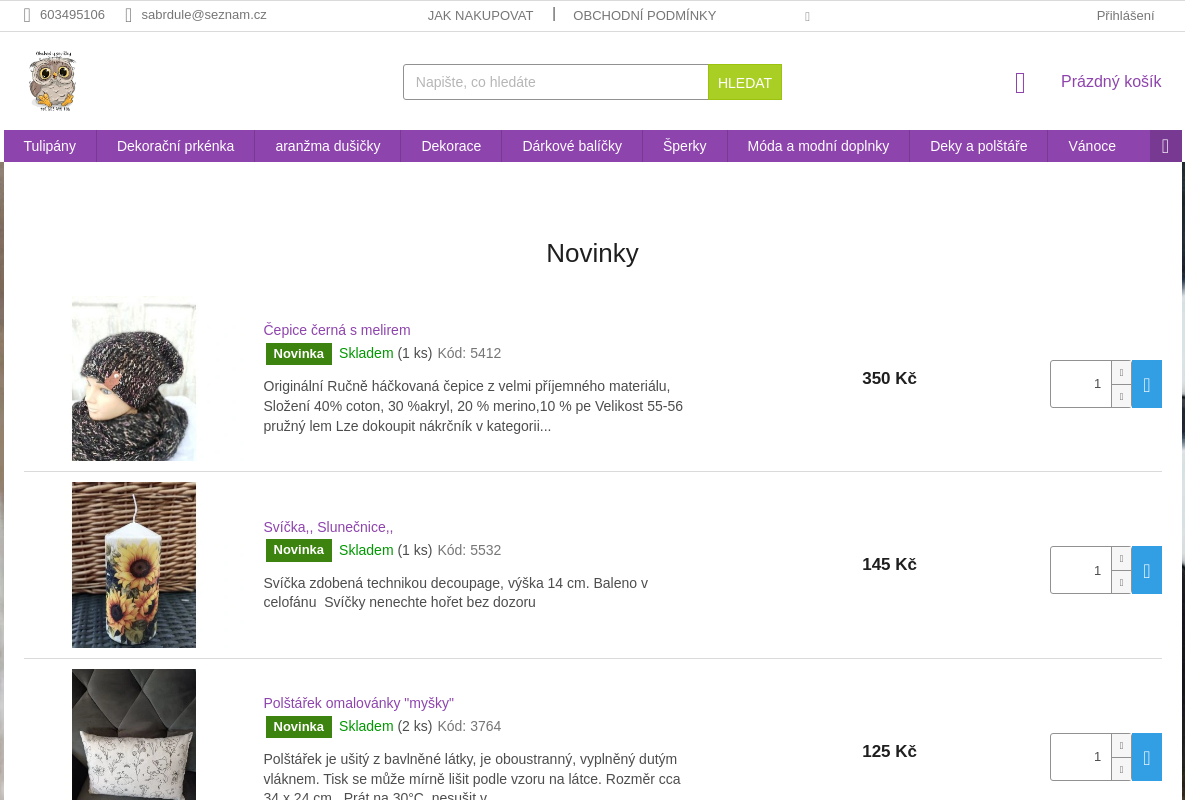Click the envelope icon beside sabrdule@seznam.cz
The height and width of the screenshot is (800, 1200).
pyautogui.click(x=129, y=15)
